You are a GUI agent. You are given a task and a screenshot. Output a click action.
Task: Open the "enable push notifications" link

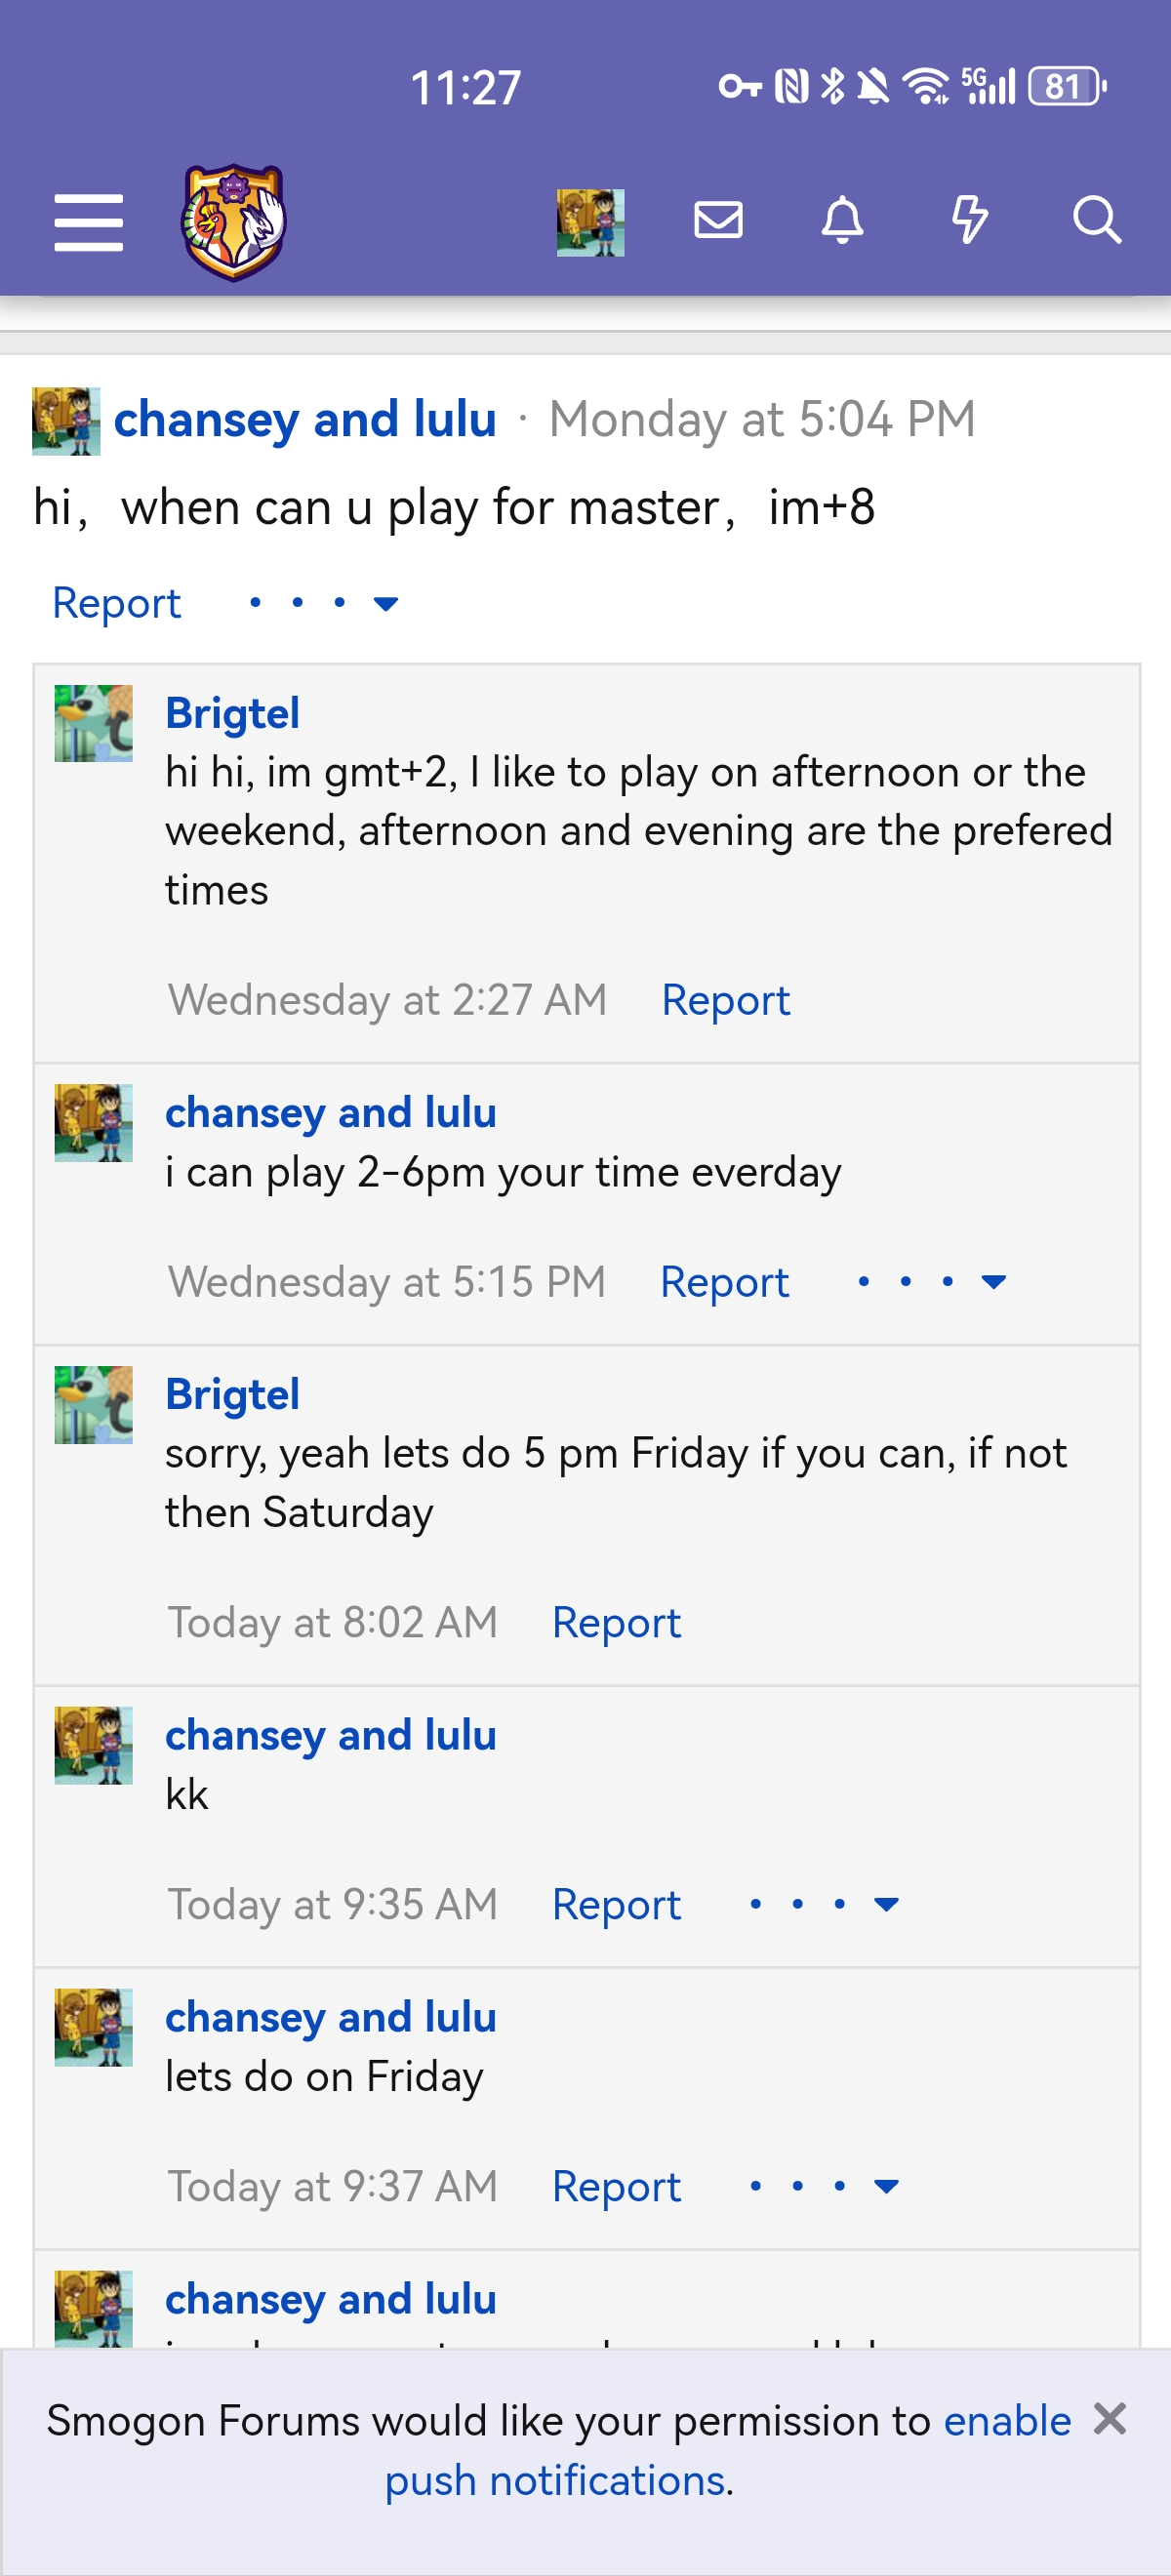1006,2421
